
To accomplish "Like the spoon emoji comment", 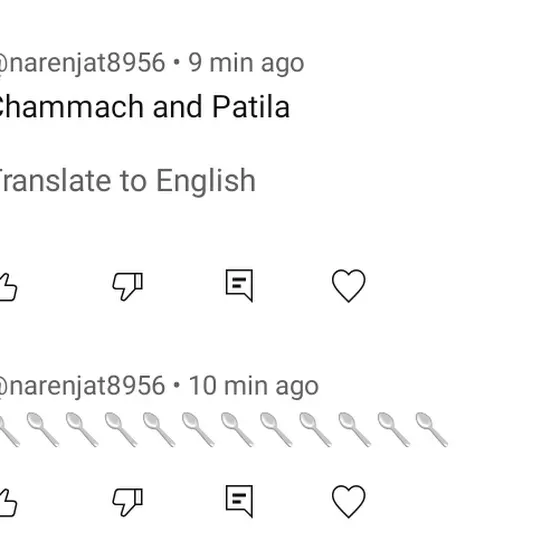I will click(x=8, y=502).
